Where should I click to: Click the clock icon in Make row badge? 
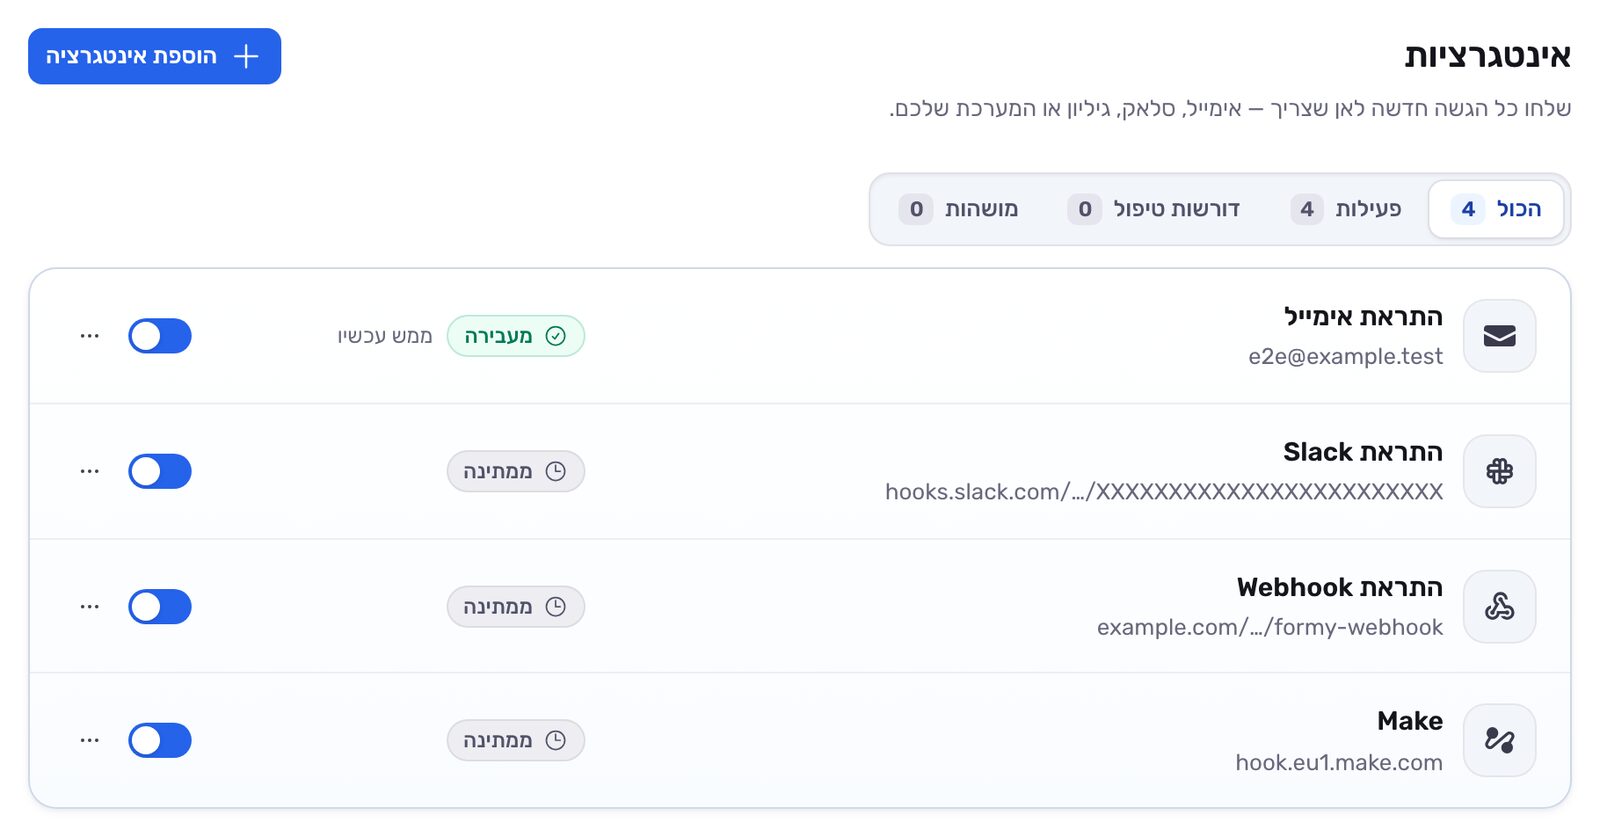click(x=556, y=740)
